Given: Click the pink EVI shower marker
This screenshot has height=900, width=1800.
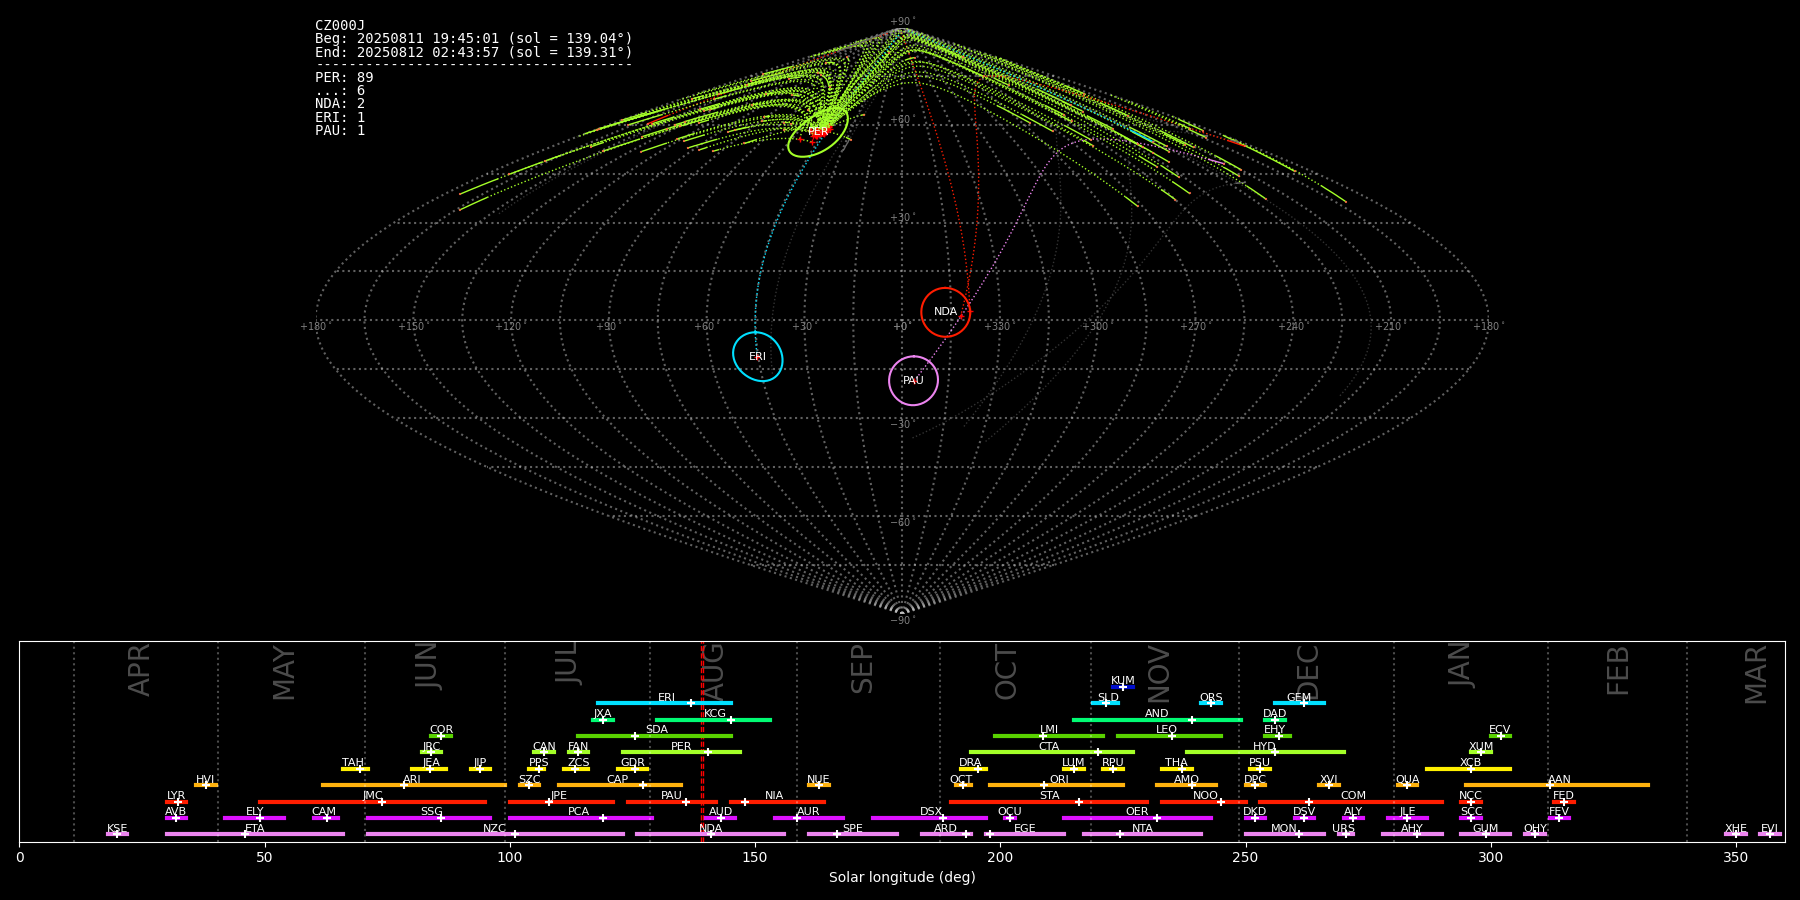Looking at the screenshot, I should pyautogui.click(x=1770, y=834).
